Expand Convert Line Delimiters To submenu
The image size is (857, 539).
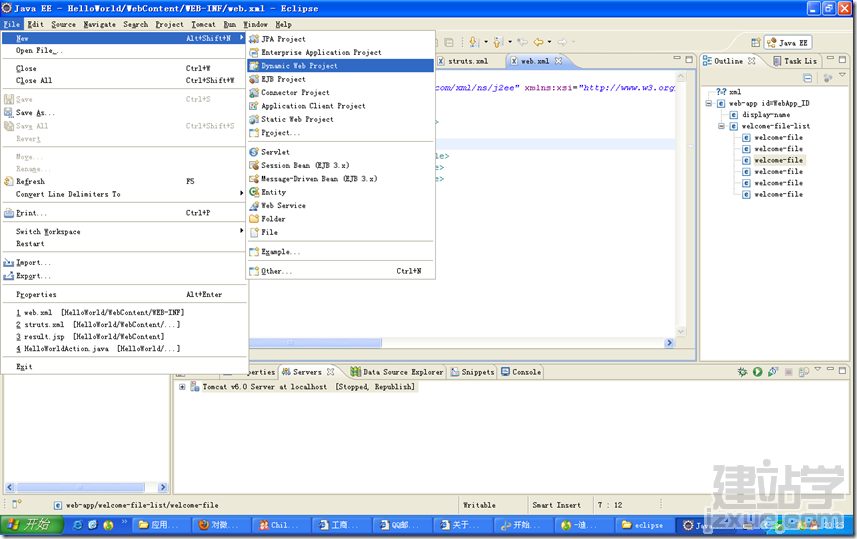[124, 194]
